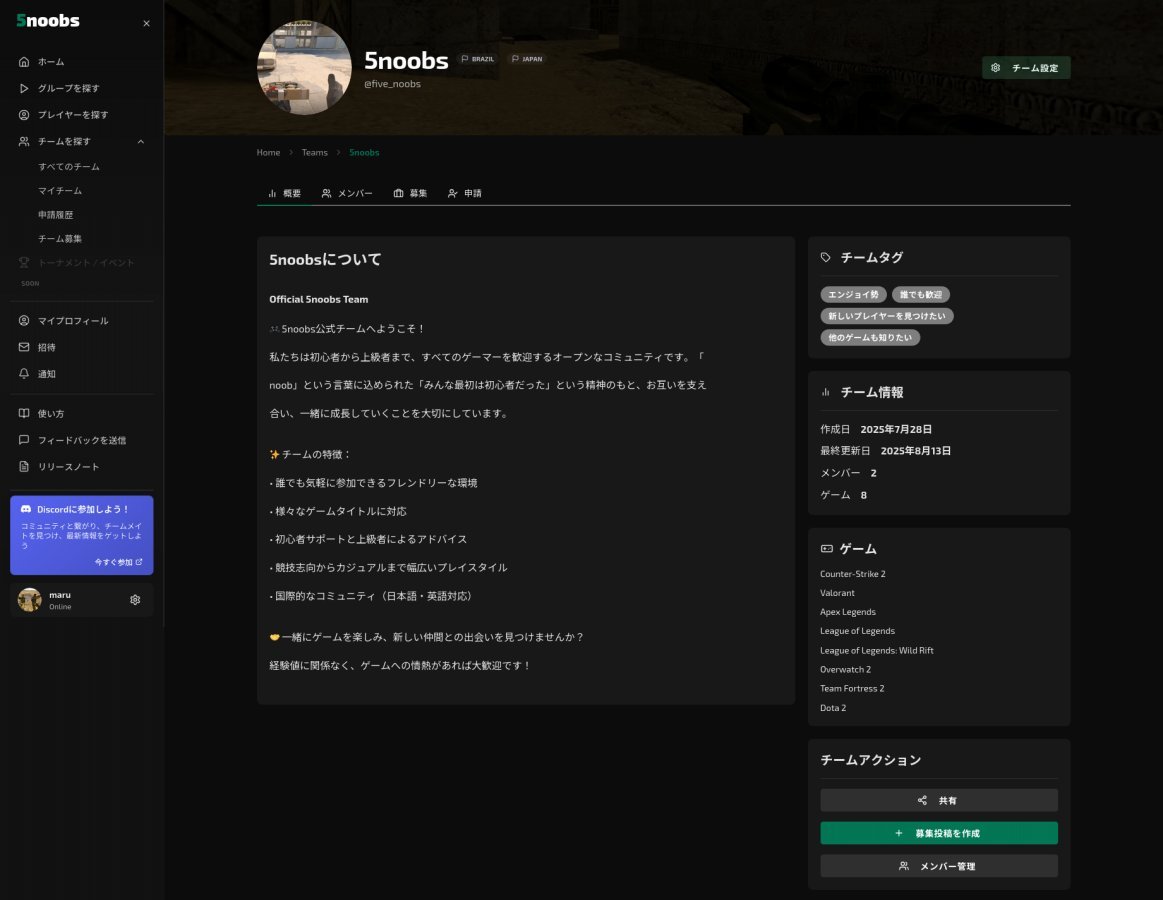
Task: Click the エンジョイ勢 tag
Action: point(853,295)
